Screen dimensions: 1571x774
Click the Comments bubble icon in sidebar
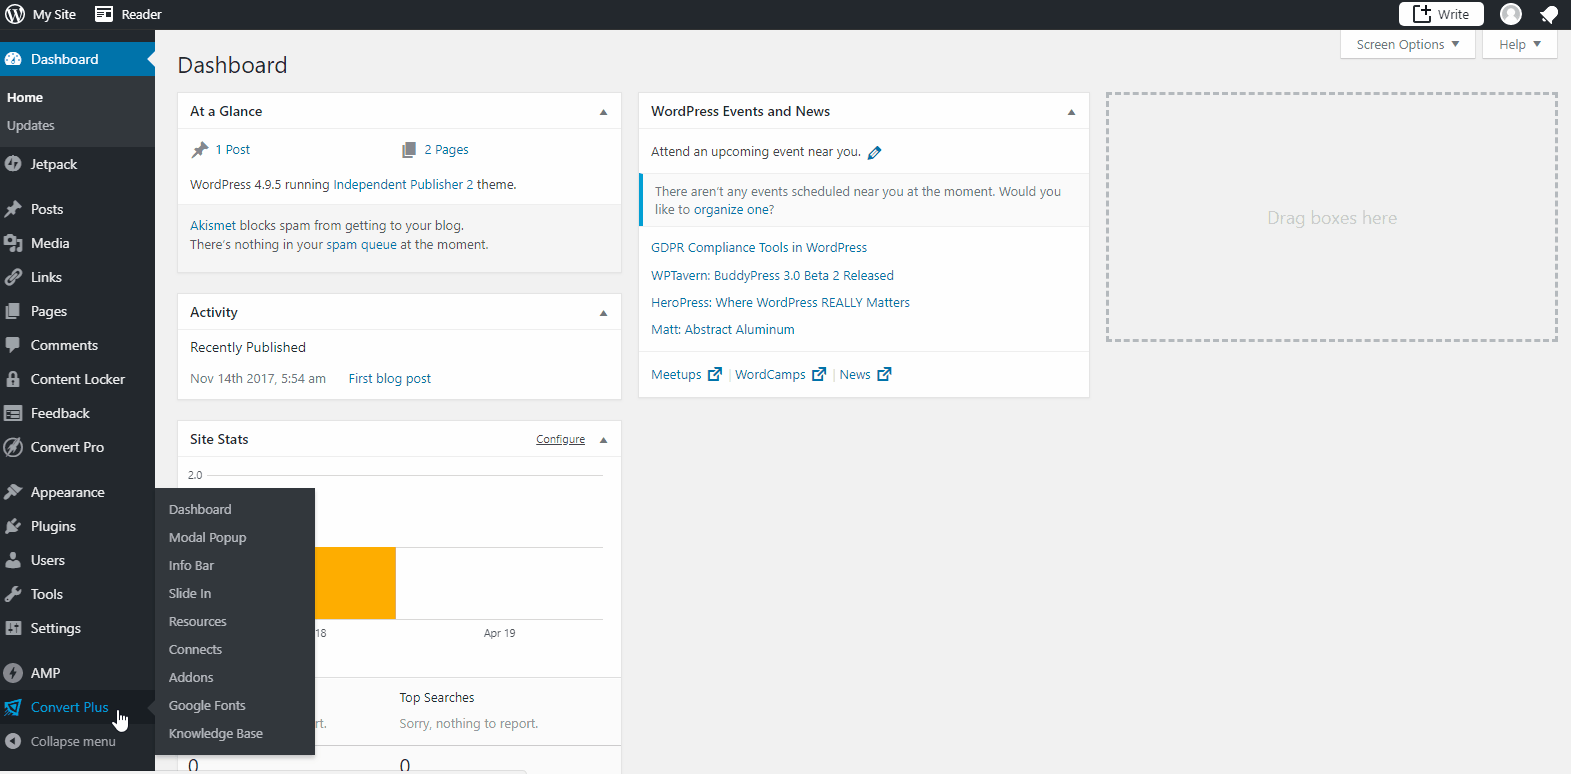(x=13, y=345)
